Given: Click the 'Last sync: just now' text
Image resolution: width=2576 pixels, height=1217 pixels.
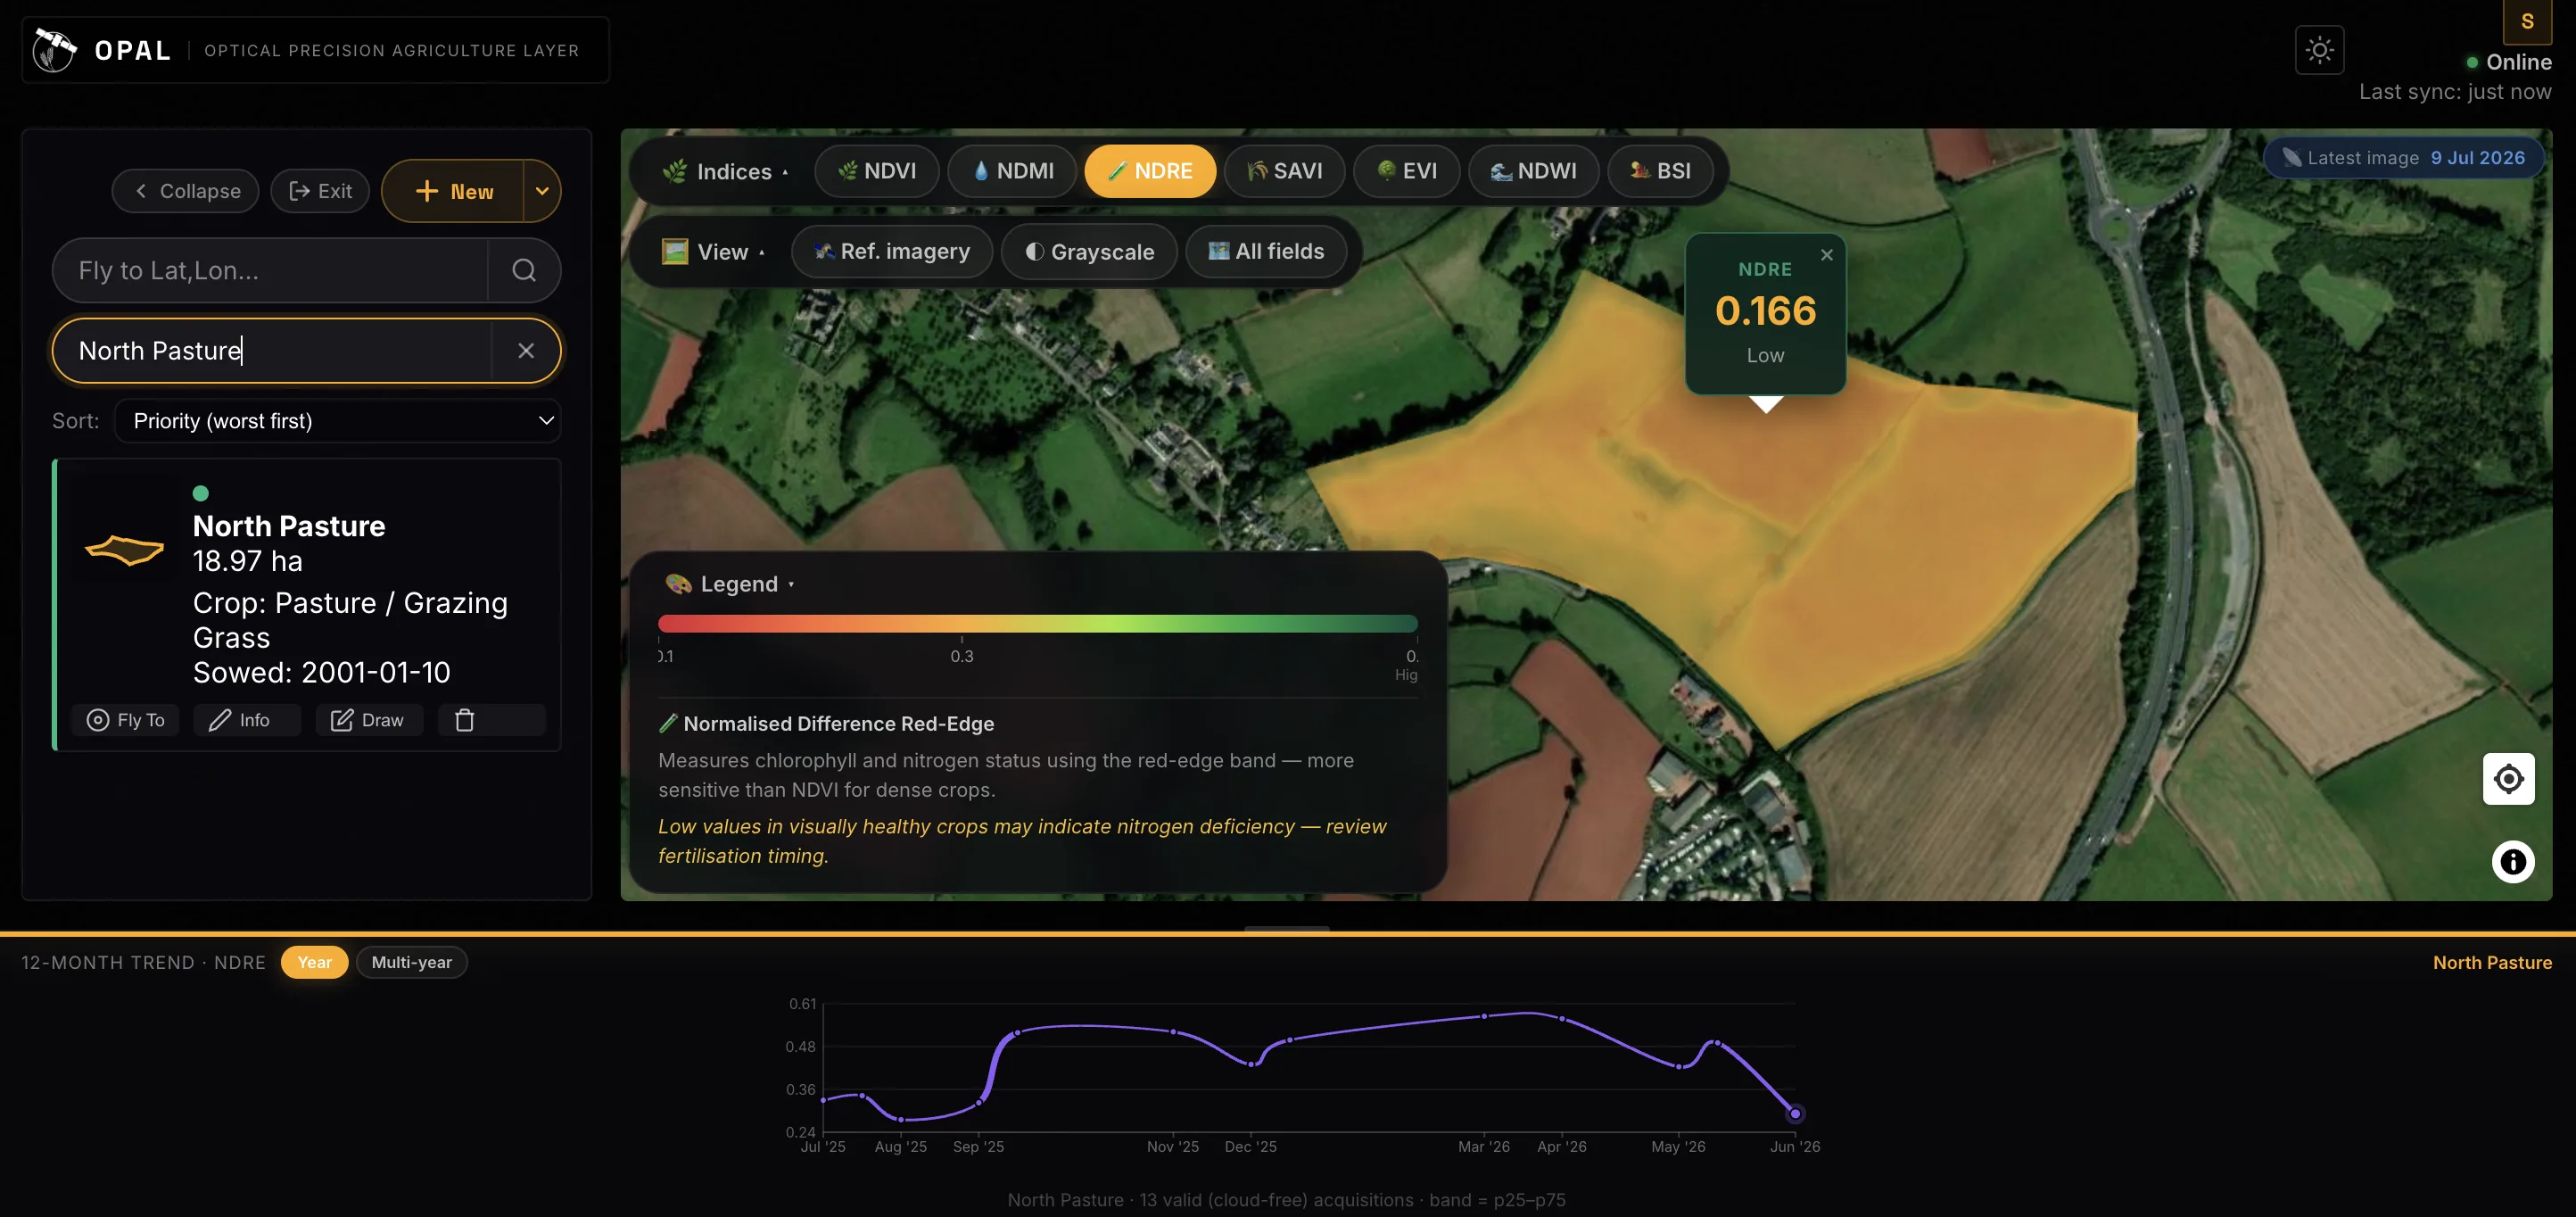Looking at the screenshot, I should 2455,92.
